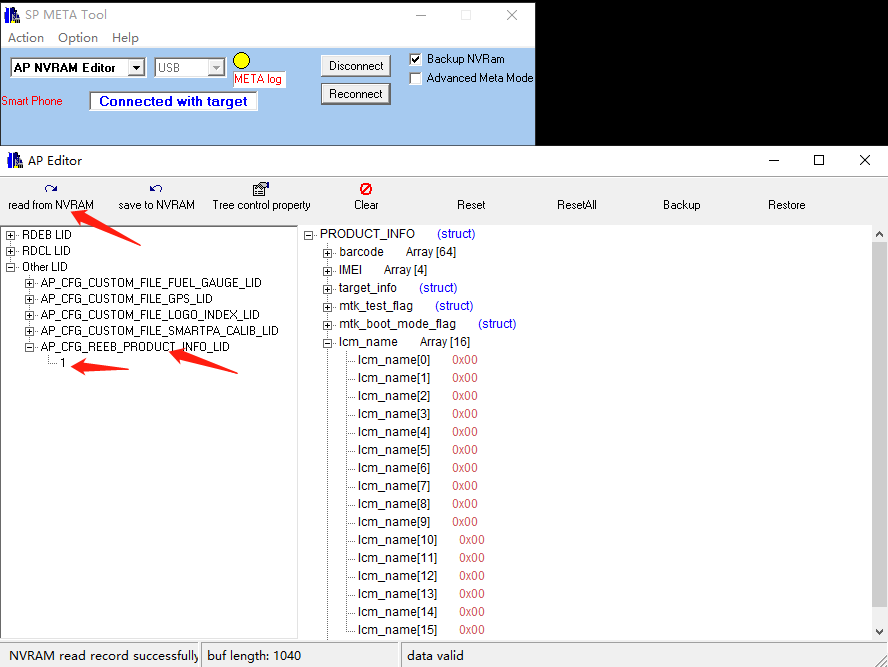Screen dimensions: 888x667
Task: Click the vertical scrollbar in struct panel
Action: point(879,430)
